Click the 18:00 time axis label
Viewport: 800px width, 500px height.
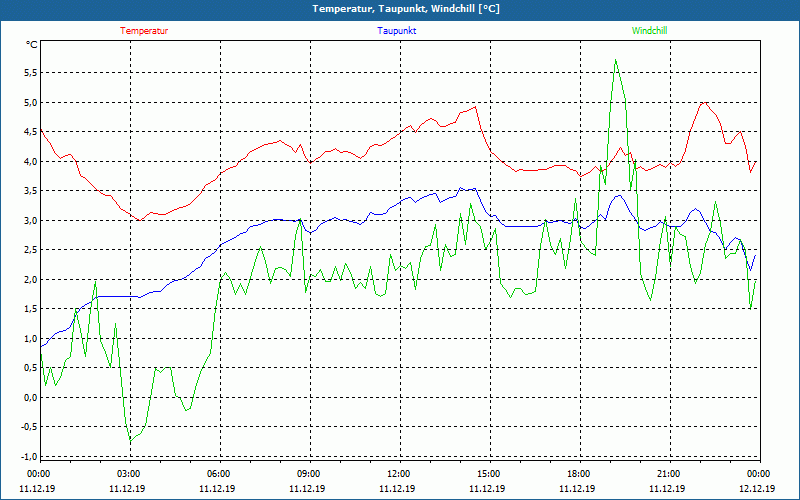pos(579,474)
